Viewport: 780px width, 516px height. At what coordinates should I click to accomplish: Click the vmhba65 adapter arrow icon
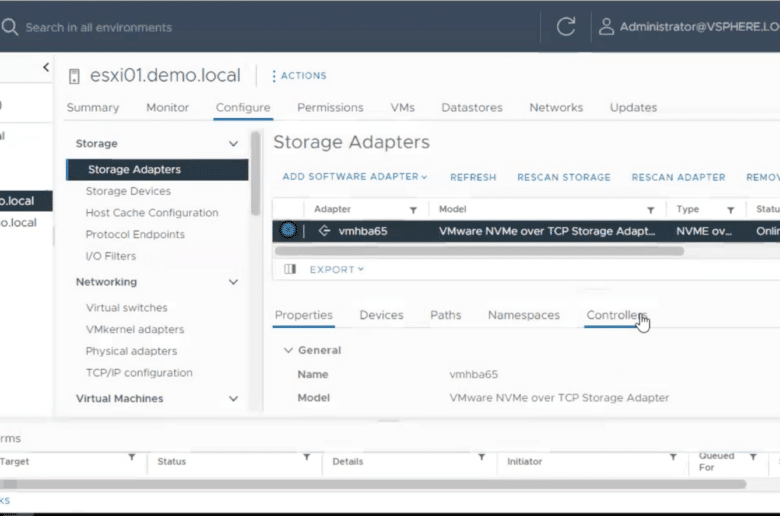coord(324,231)
